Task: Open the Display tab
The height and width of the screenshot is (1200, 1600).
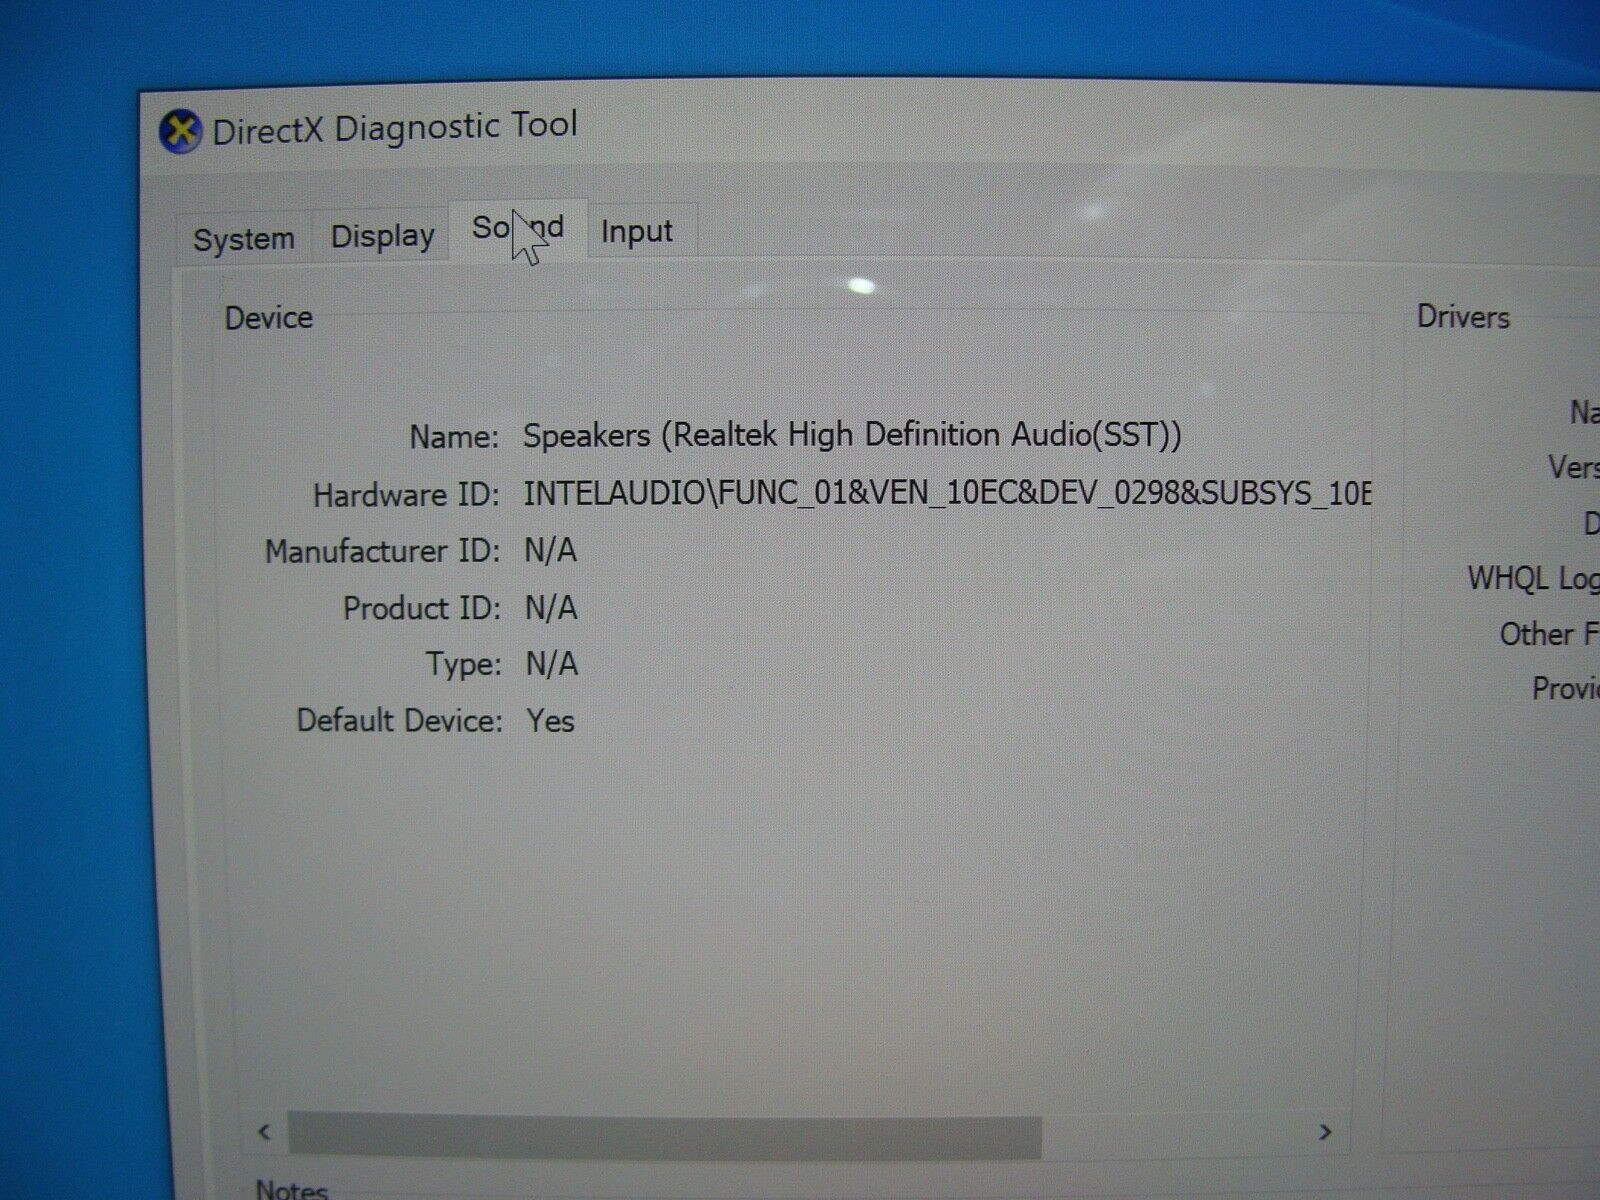Action: pos(382,236)
